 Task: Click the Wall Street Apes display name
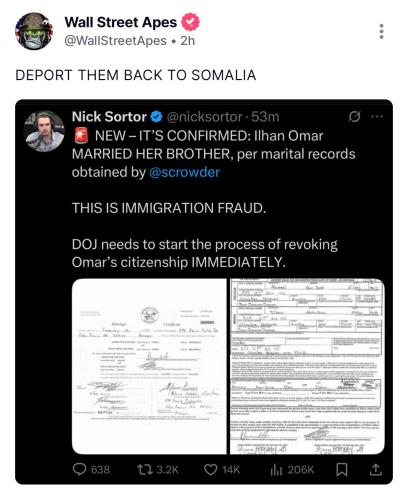[x=121, y=22]
